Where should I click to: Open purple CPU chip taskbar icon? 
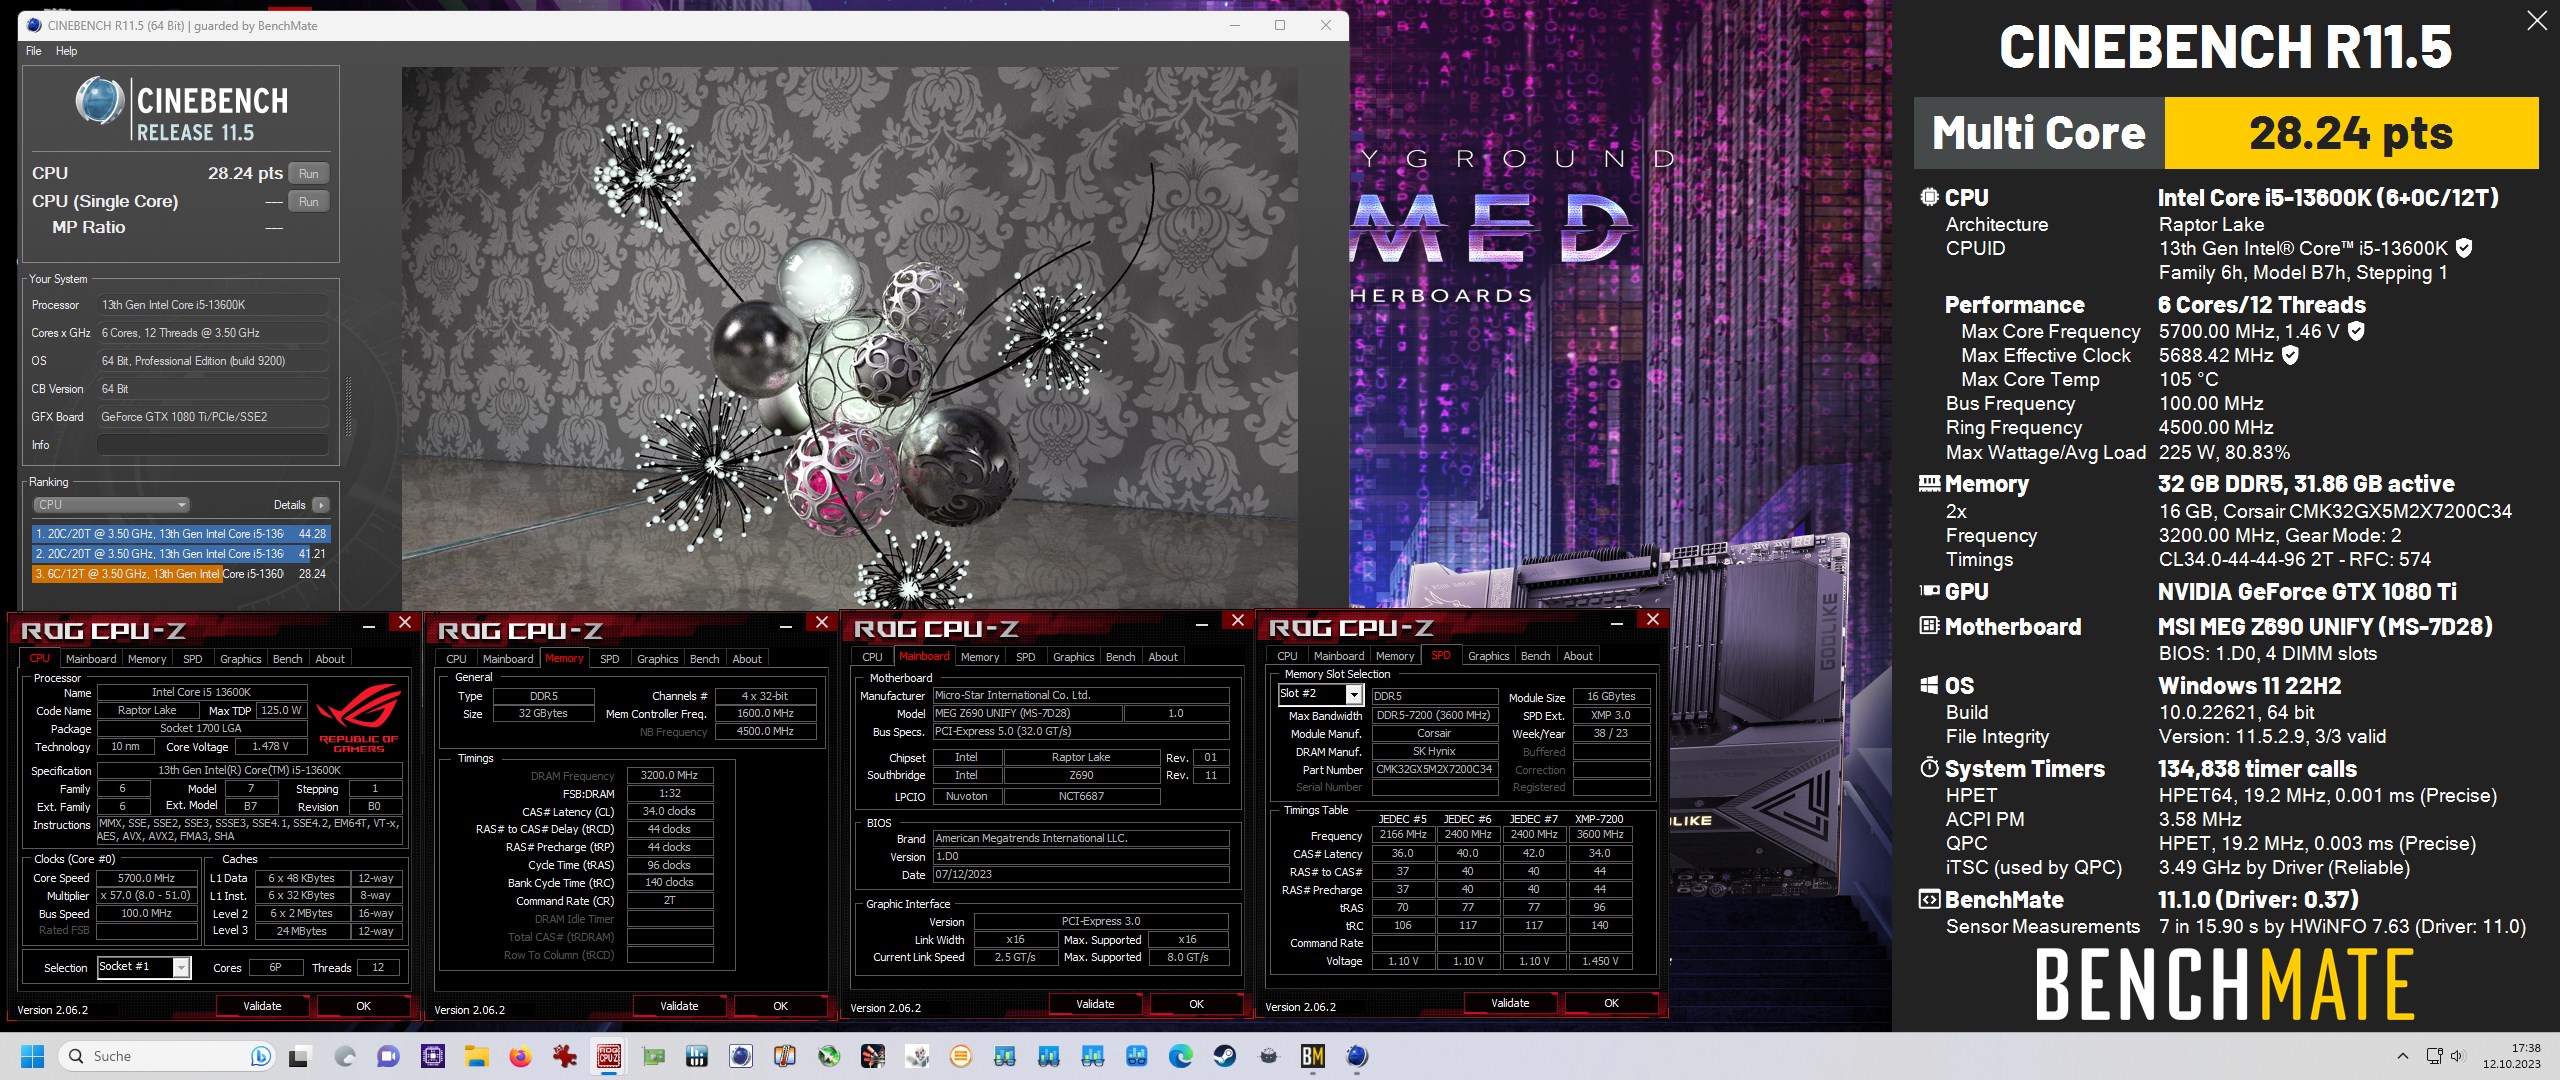click(x=432, y=1056)
